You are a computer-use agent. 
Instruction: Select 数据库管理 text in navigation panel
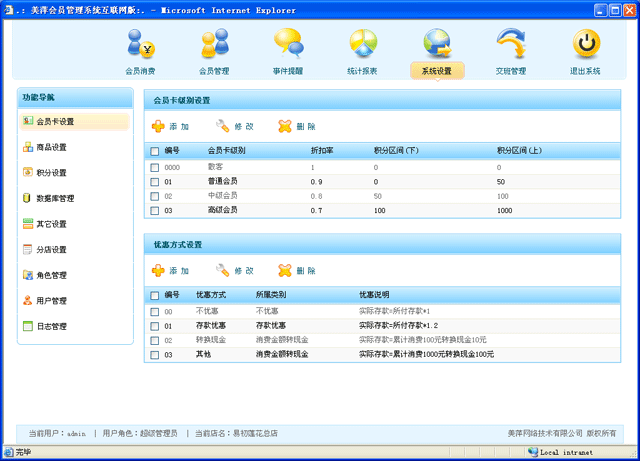pos(56,198)
